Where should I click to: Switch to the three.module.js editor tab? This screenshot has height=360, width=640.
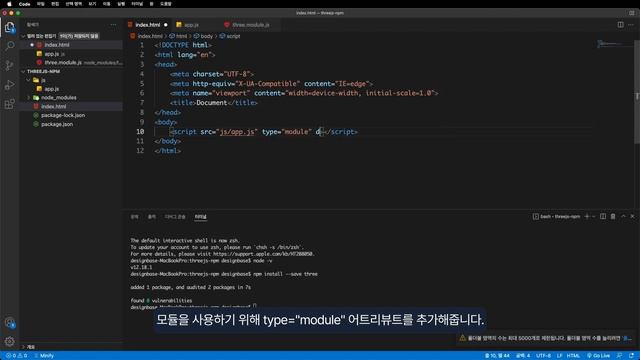pyautogui.click(x=251, y=25)
